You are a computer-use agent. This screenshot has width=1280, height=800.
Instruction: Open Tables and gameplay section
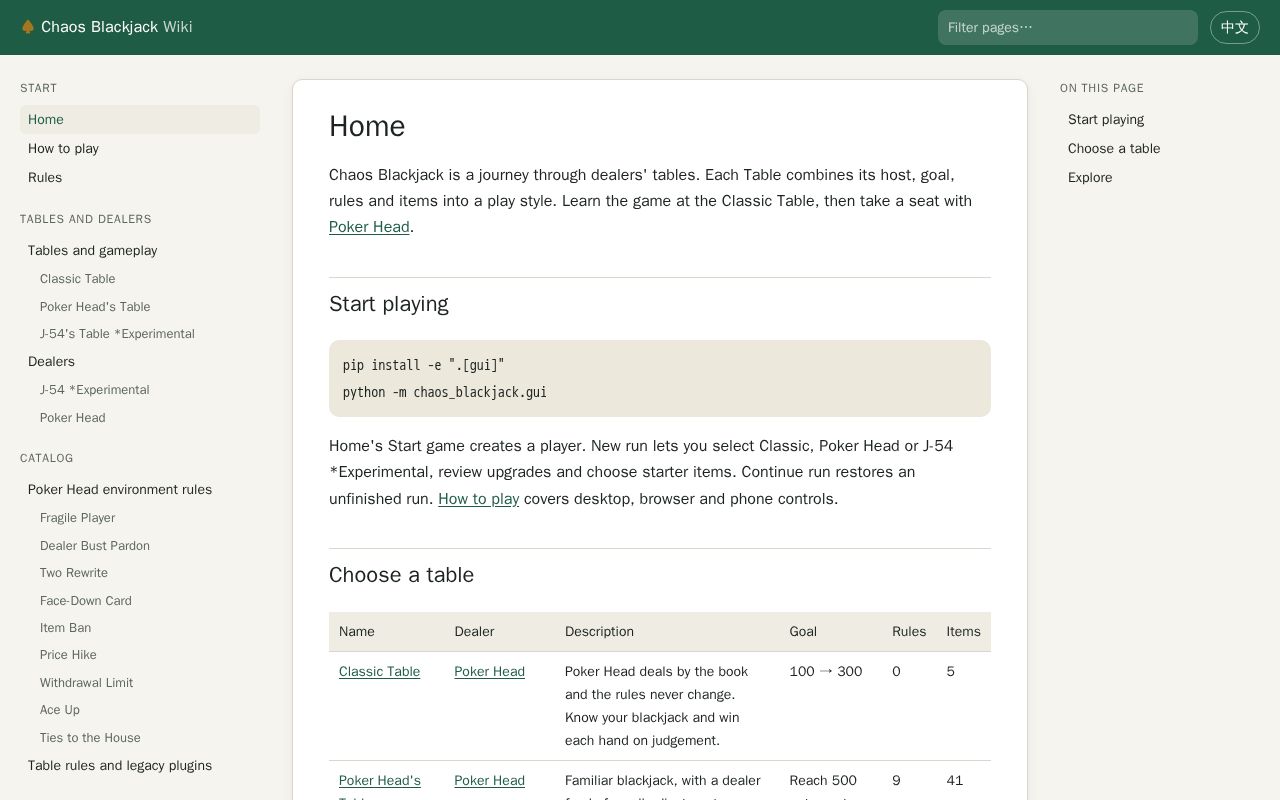[x=140, y=251]
